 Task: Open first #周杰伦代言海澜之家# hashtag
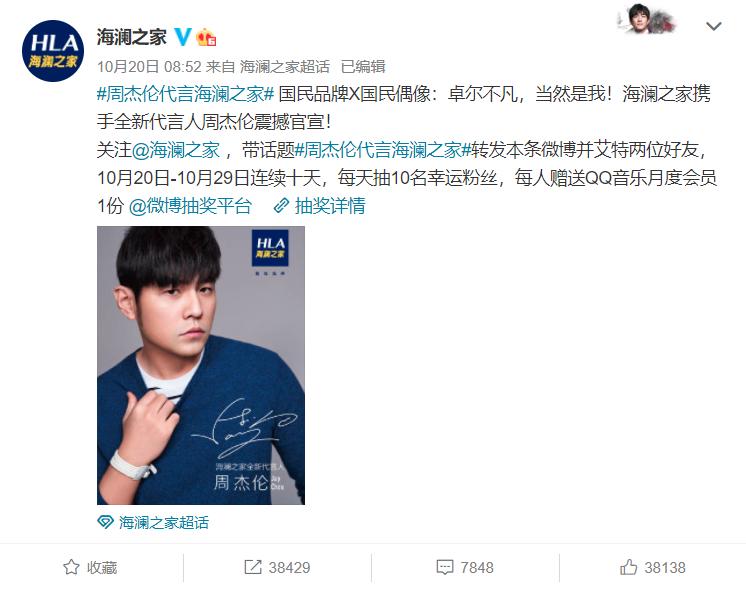(x=186, y=94)
